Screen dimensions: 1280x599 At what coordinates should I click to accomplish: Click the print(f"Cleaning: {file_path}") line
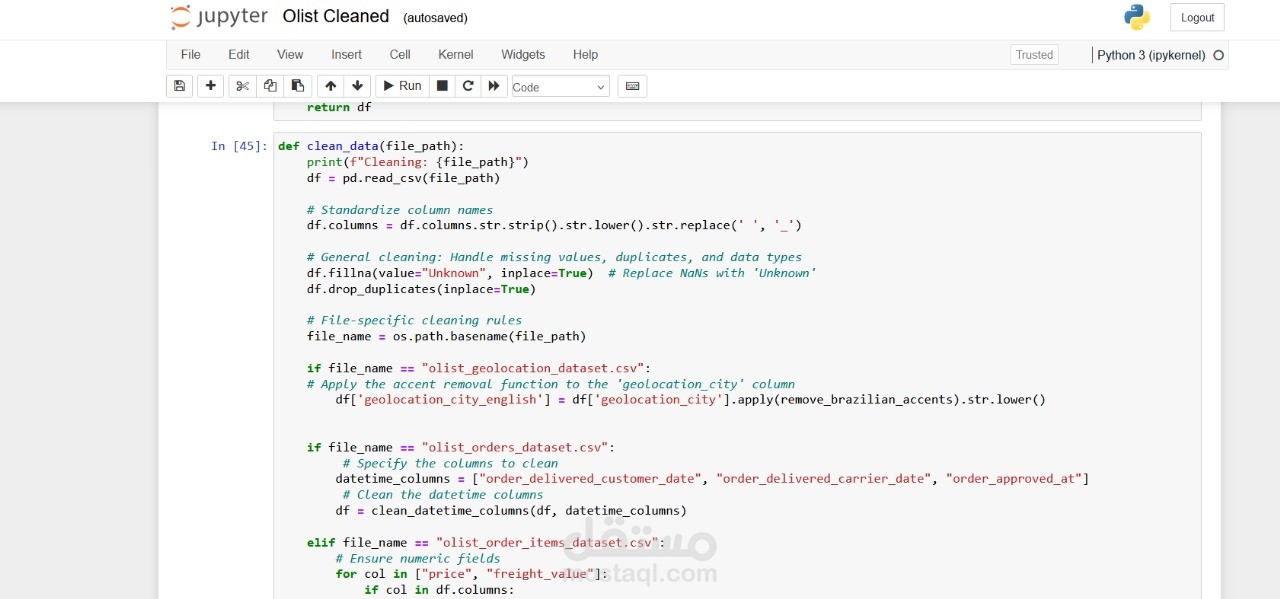417,162
